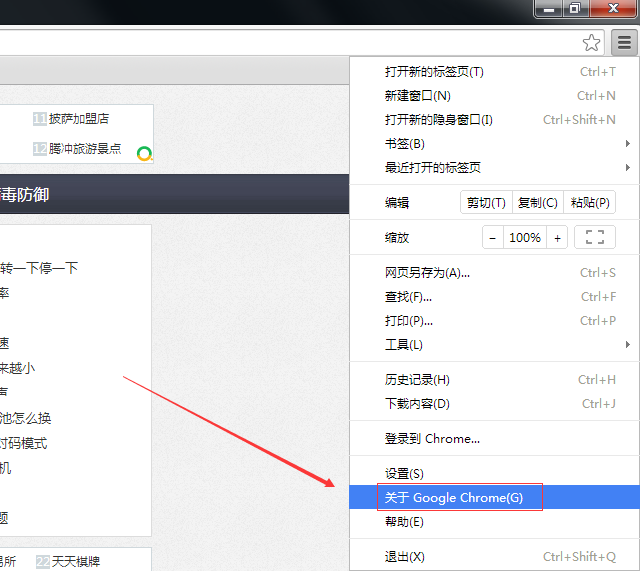This screenshot has height=571, width=640.
Task: Expand the 书签(B) submenu arrow
Action: [x=628, y=144]
